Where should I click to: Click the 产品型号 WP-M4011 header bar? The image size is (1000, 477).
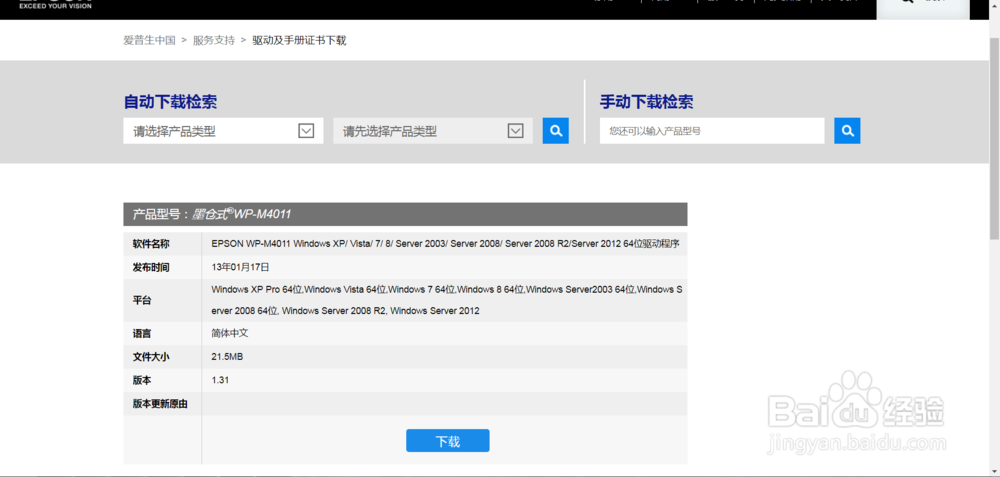[x=405, y=214]
